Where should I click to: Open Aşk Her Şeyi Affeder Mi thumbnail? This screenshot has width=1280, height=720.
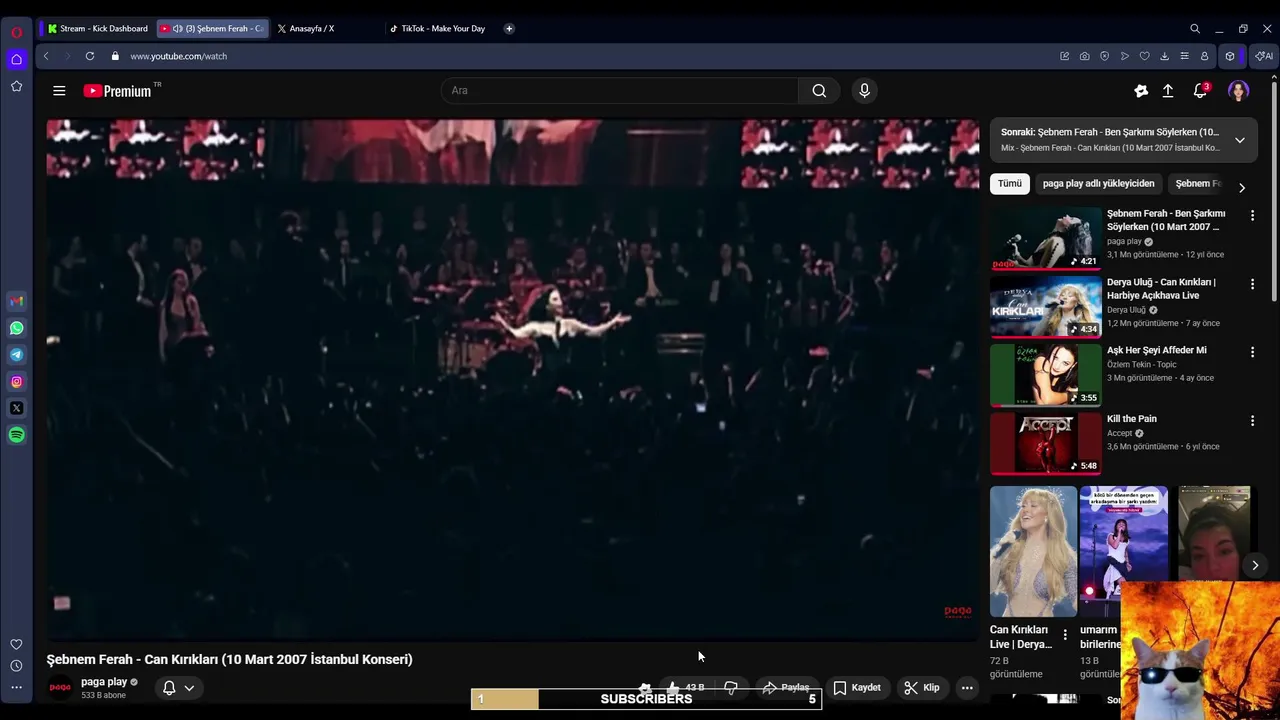coord(1046,375)
